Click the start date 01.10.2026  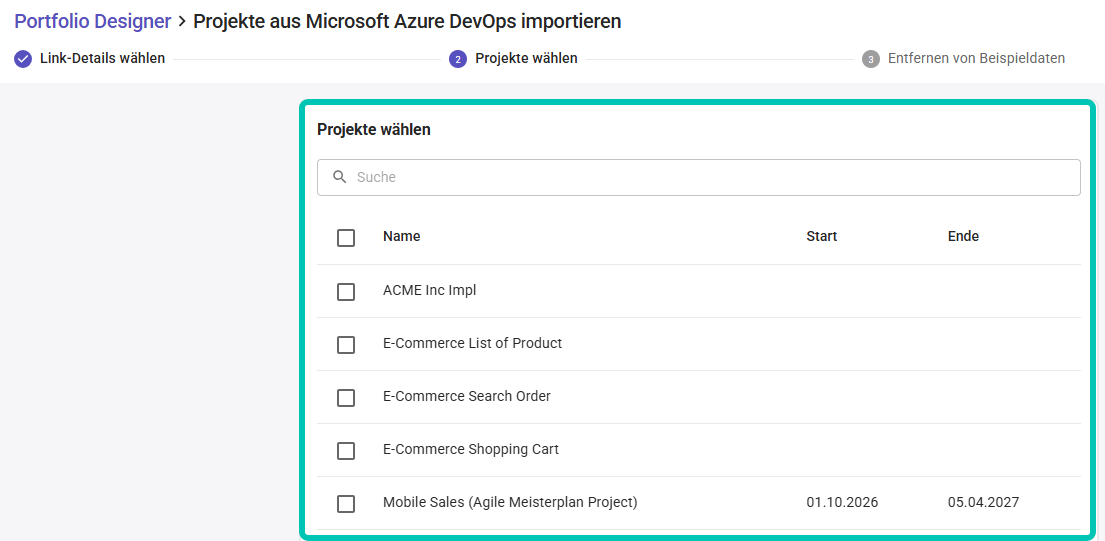[843, 502]
